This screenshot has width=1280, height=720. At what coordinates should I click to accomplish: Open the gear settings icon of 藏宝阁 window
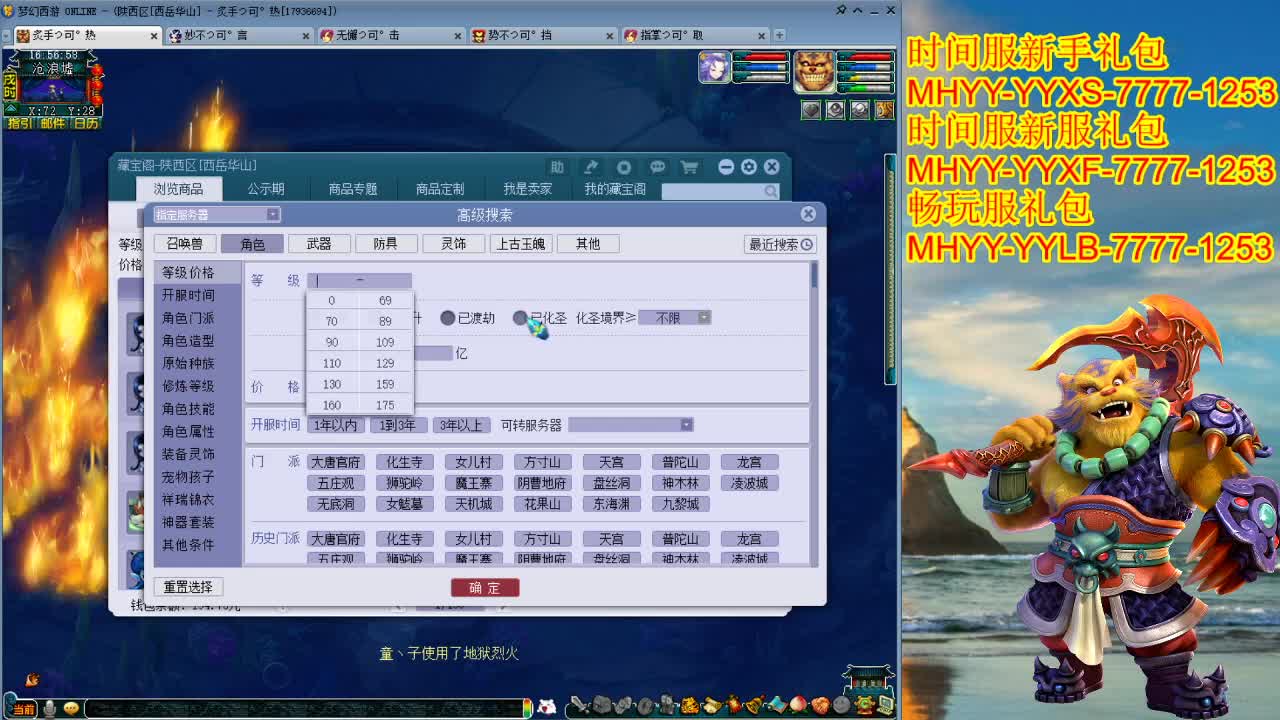point(749,167)
